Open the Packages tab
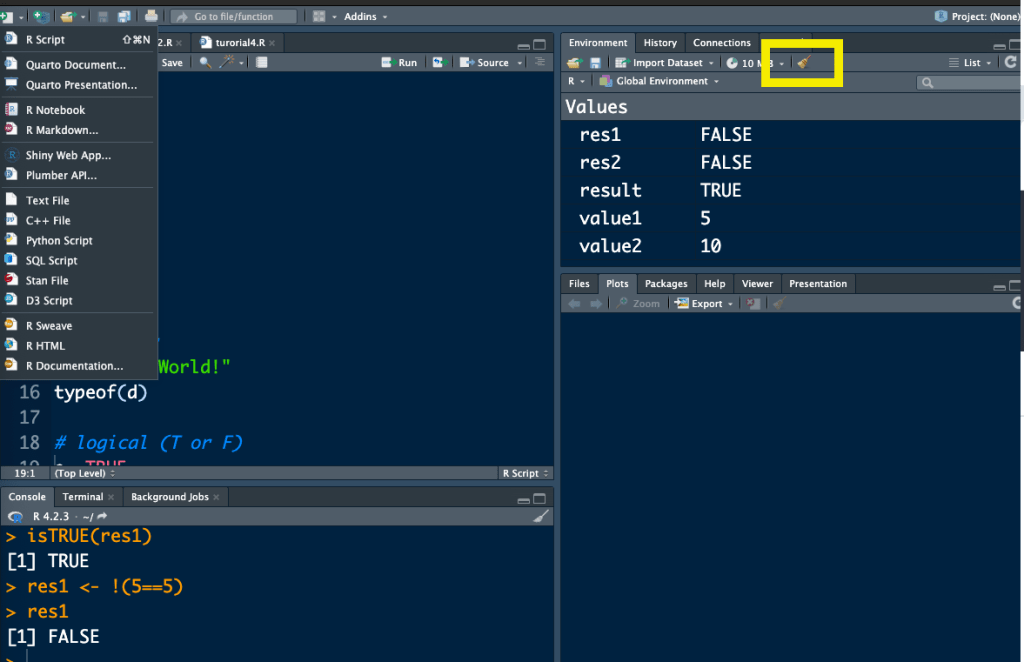This screenshot has height=662, width=1024. click(666, 284)
